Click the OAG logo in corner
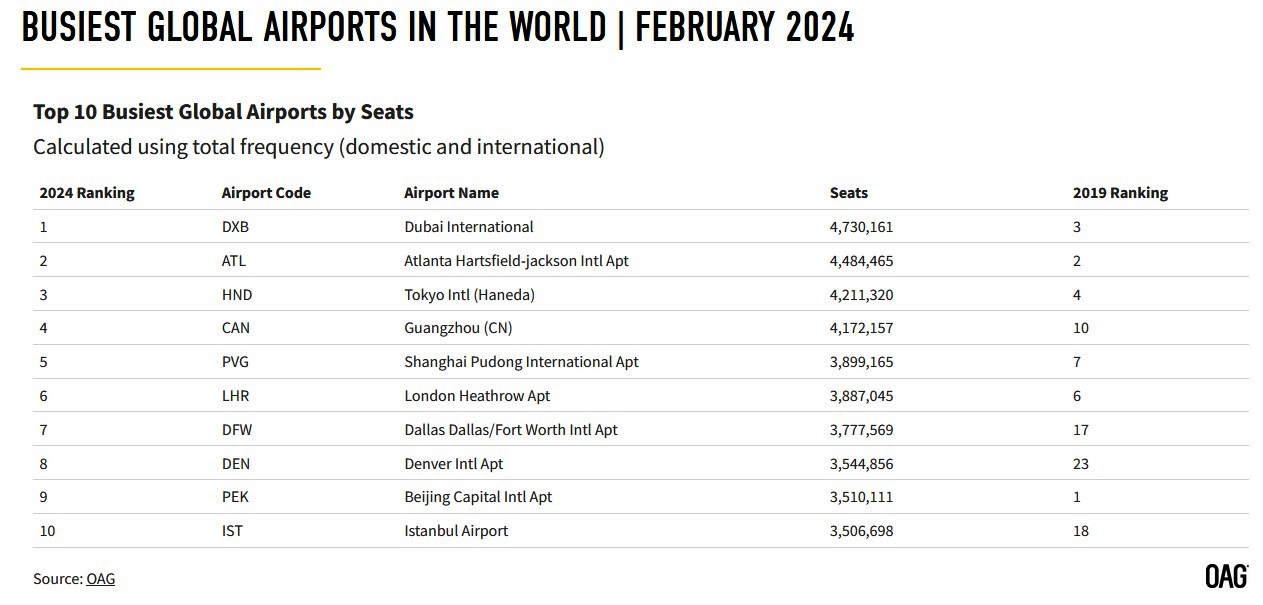Image resolution: width=1263 pixels, height=605 pixels. pos(1226,577)
